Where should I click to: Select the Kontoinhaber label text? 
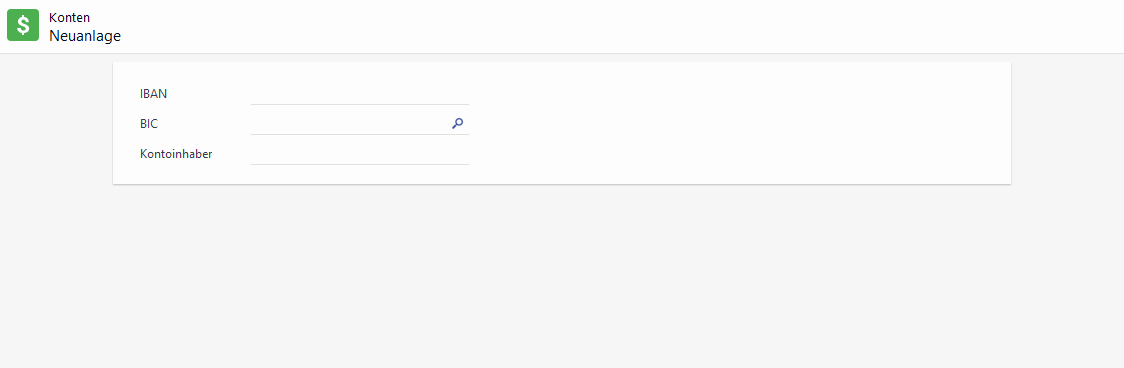(176, 154)
